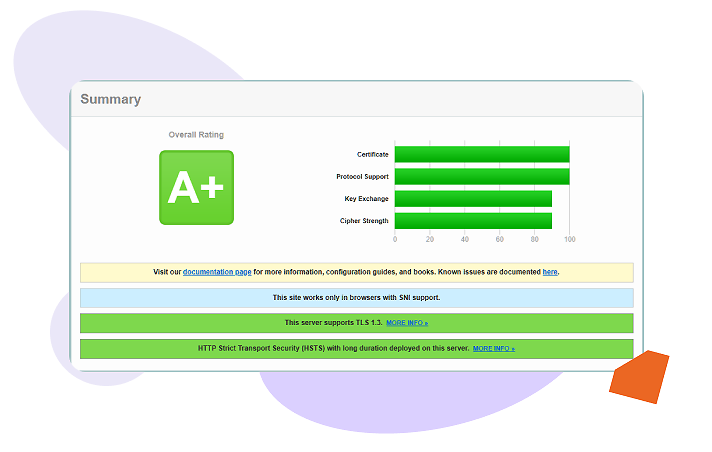Click the A+ overall rating badge
Viewport: 712px width, 452px height.
pos(196,187)
